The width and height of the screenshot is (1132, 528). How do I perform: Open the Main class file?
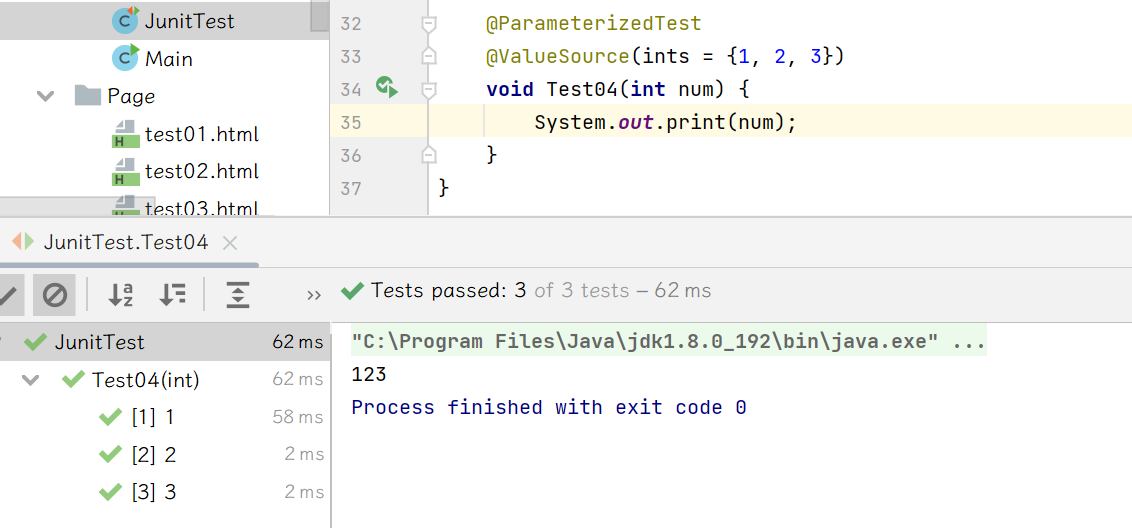pos(168,59)
